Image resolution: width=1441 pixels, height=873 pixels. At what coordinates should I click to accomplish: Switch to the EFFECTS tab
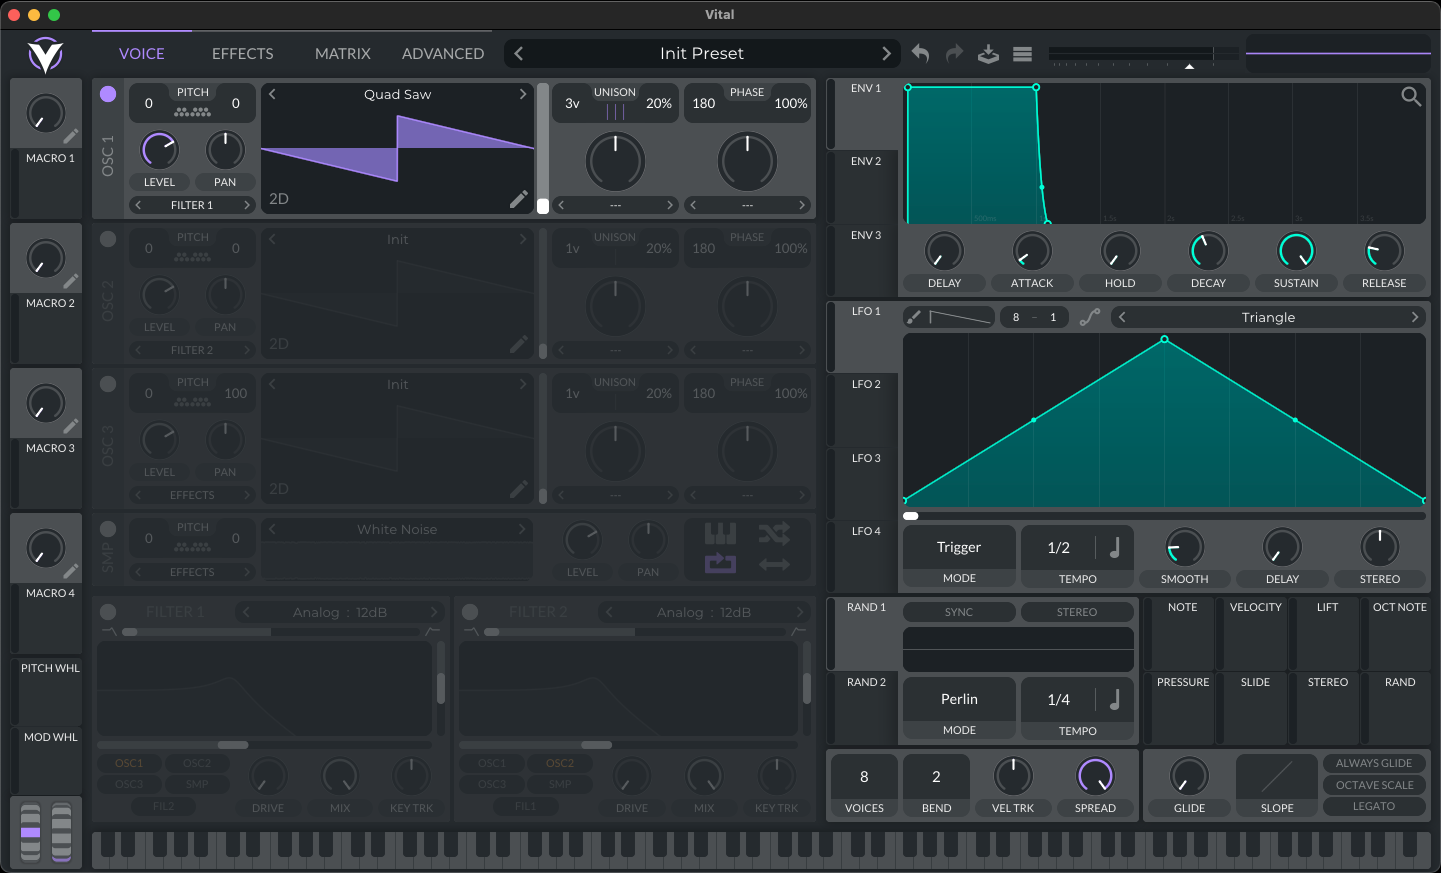(x=243, y=54)
